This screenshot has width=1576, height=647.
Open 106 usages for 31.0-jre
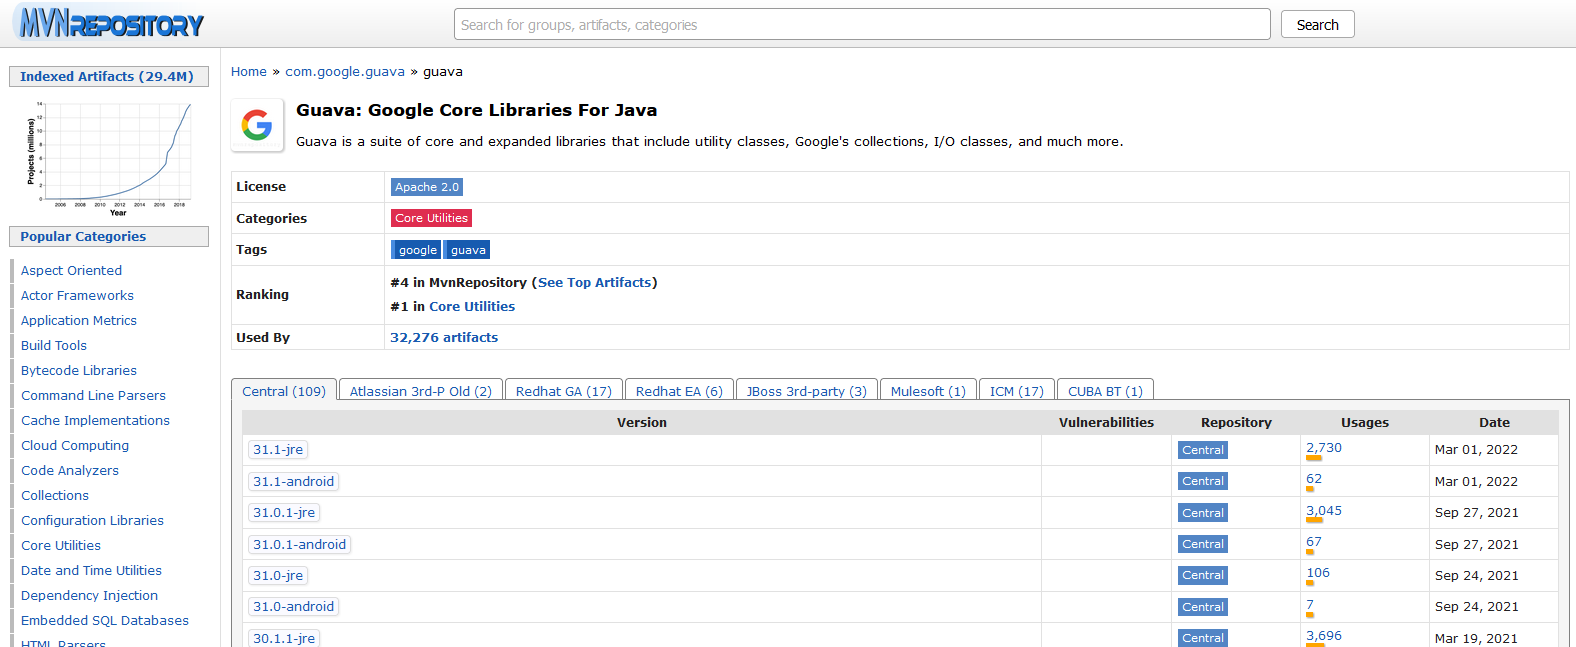1318,573
